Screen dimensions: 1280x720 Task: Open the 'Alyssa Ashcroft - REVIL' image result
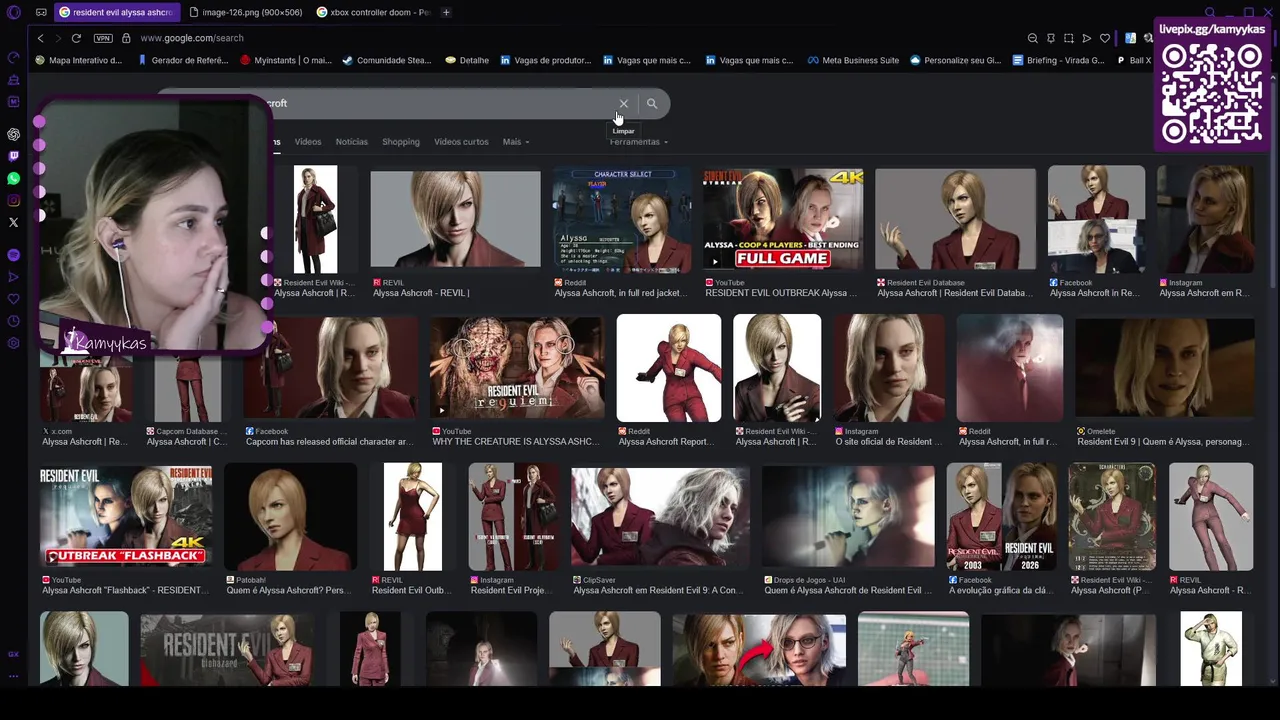(x=455, y=220)
